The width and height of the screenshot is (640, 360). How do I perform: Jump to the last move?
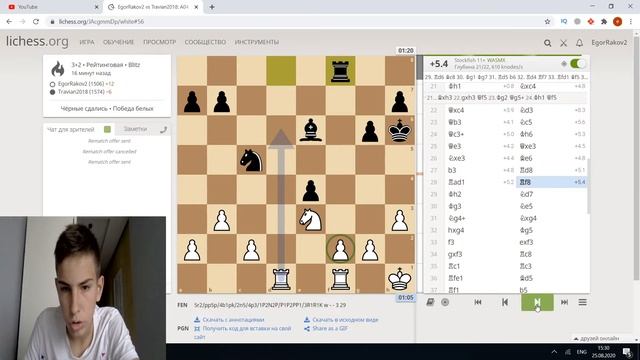click(564, 302)
